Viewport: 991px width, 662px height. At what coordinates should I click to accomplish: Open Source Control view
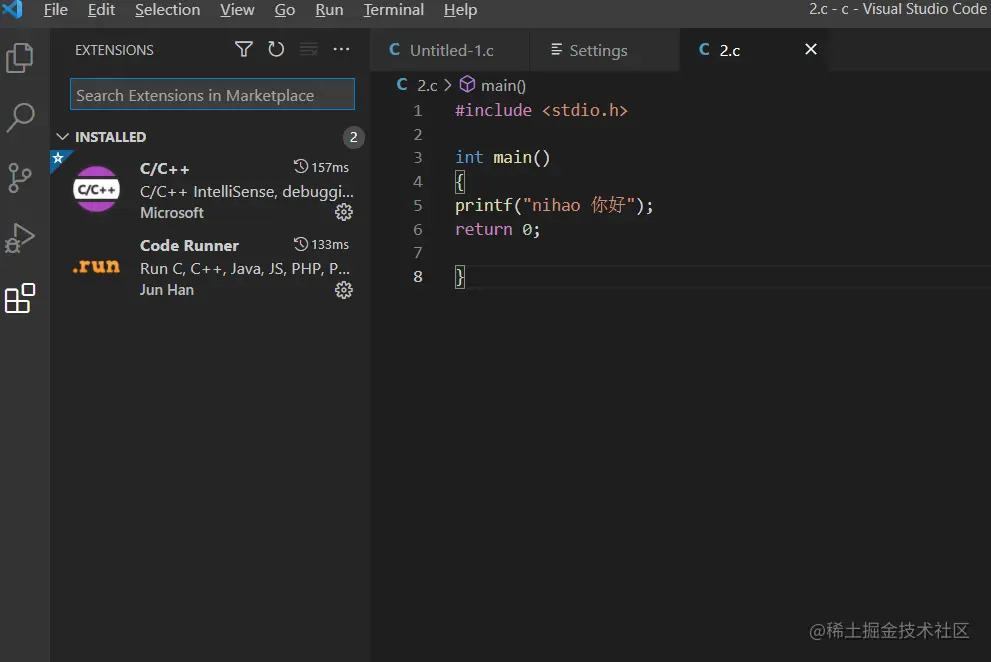(20, 178)
